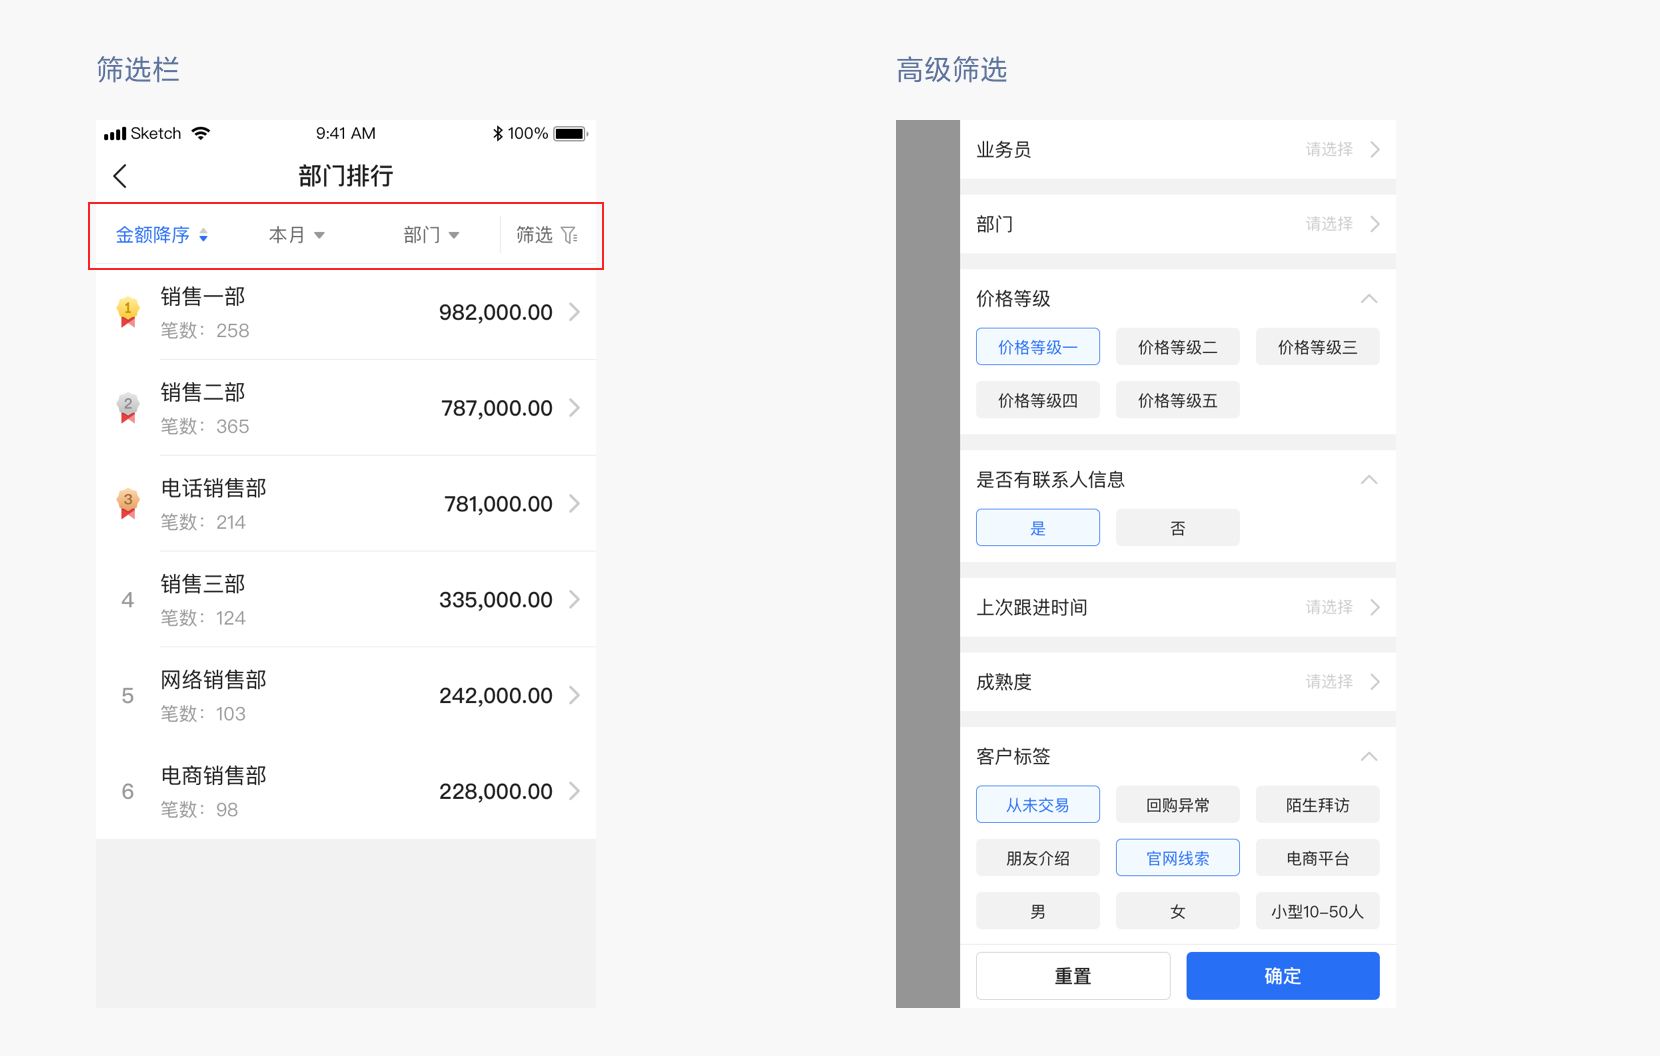Tap the gold medal rank 1 icon
Viewport: 1660px width, 1056px height.
pos(128,312)
